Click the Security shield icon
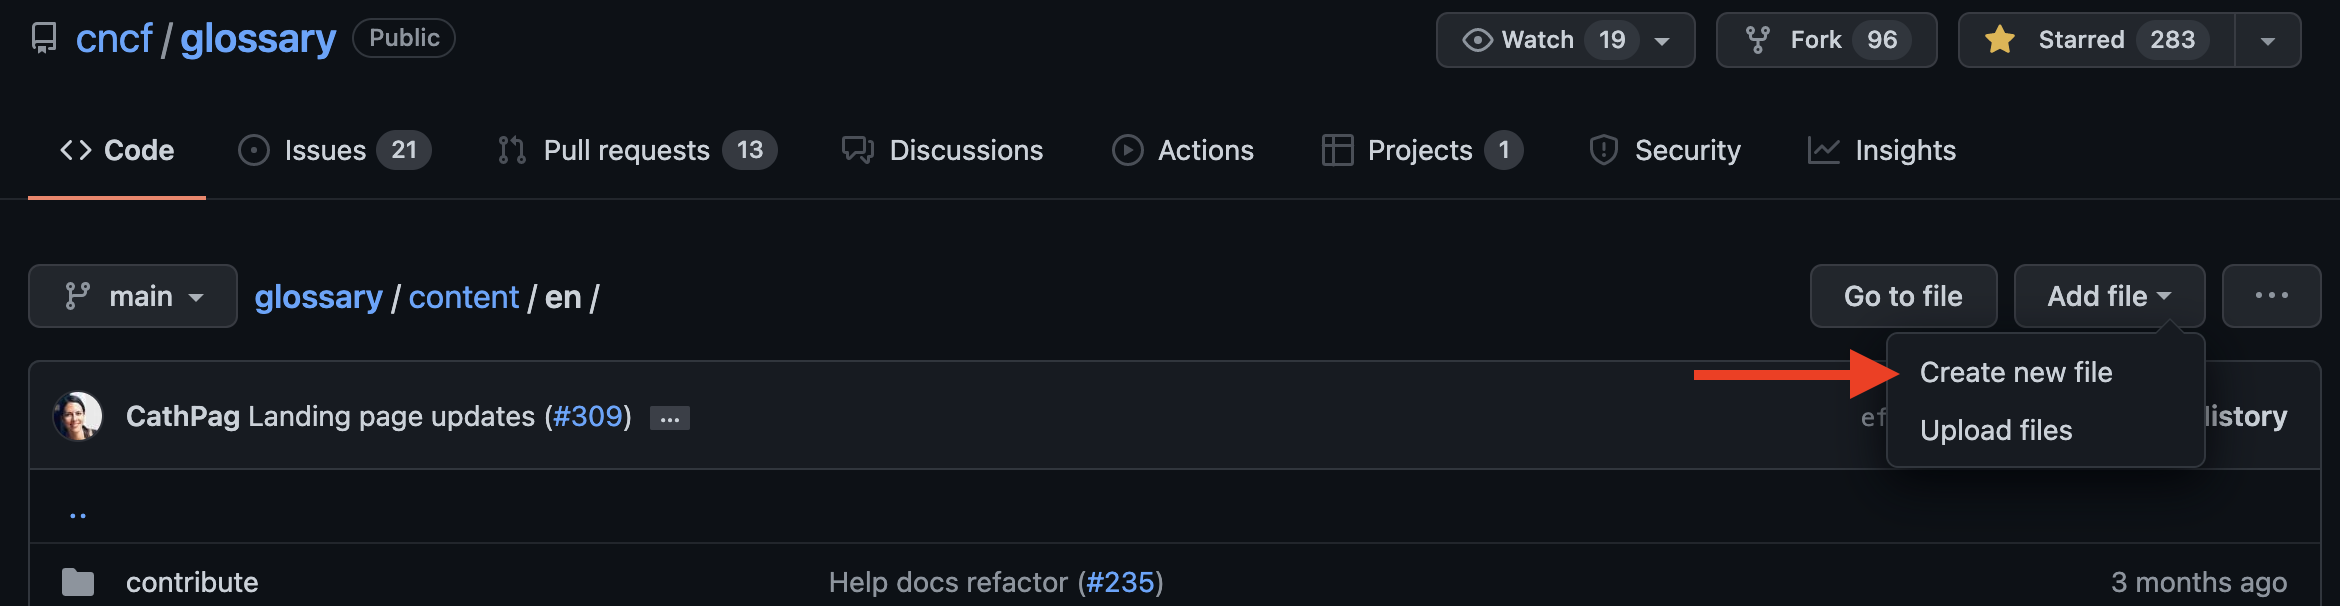Image resolution: width=2340 pixels, height=606 pixels. 1604,150
